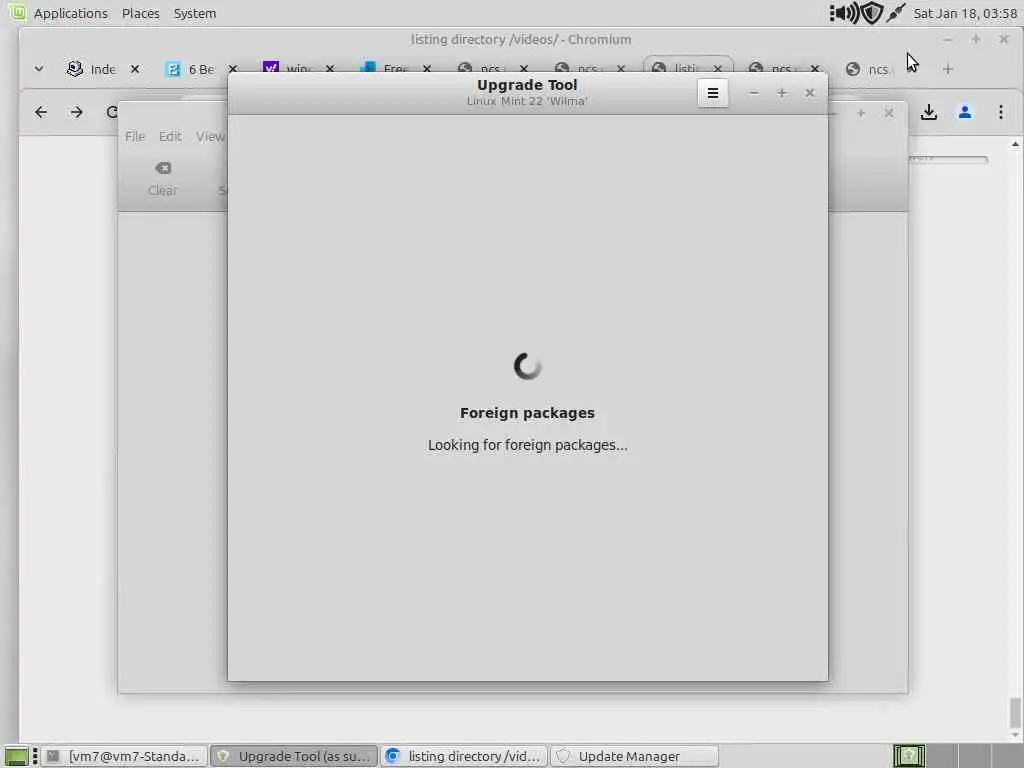Click show desktop icon in bottom panel
Viewport: 1024px width, 768px height.
17,756
